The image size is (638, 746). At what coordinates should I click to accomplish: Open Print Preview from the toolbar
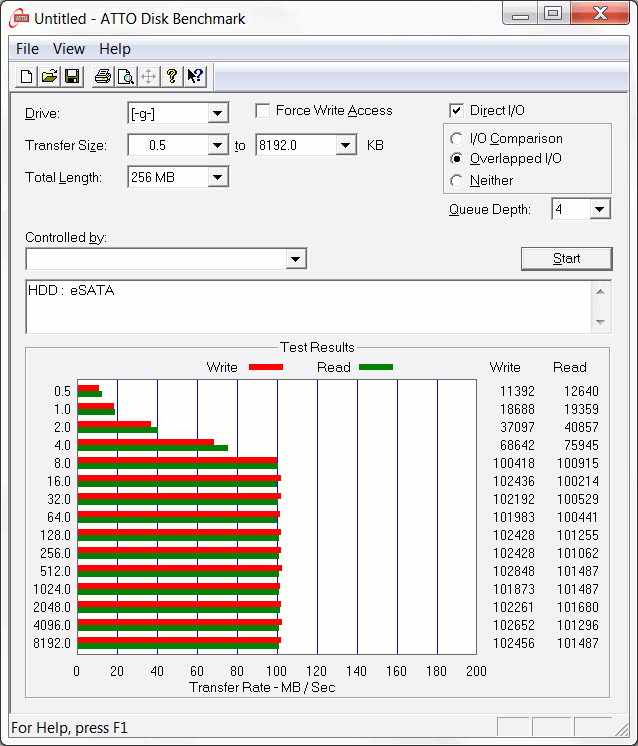click(x=125, y=77)
